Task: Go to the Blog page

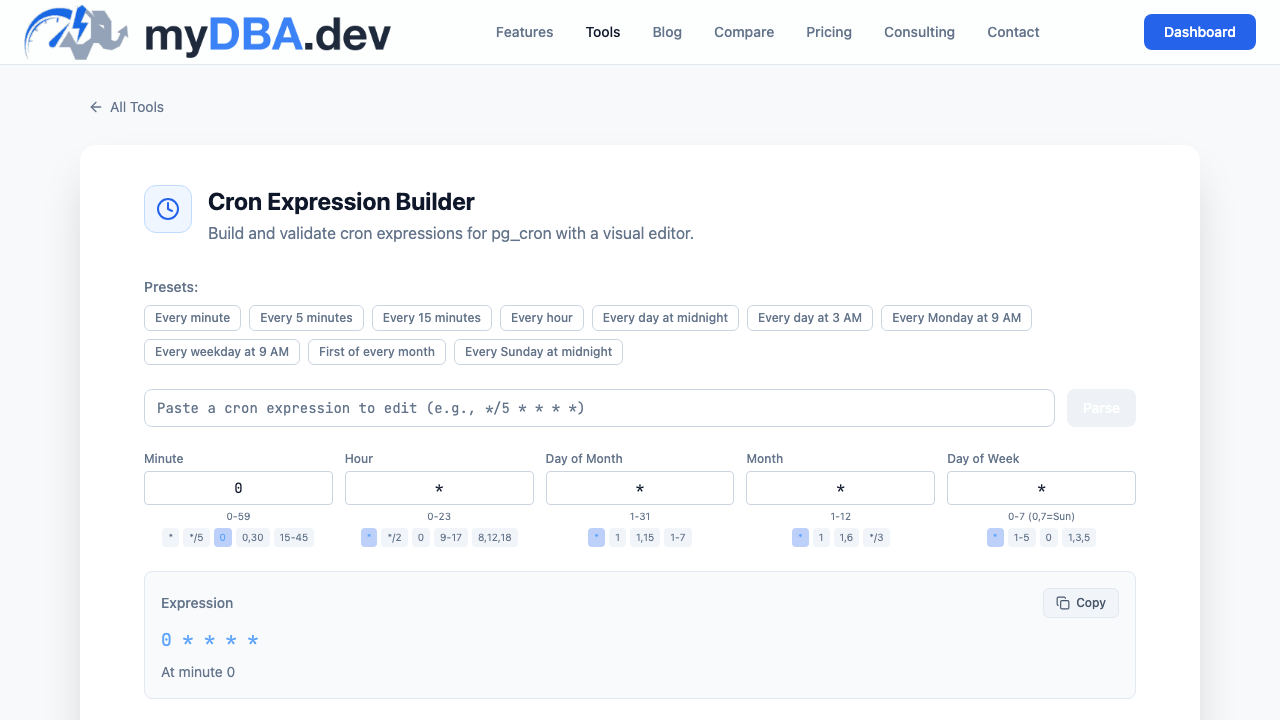Action: pyautogui.click(x=667, y=32)
